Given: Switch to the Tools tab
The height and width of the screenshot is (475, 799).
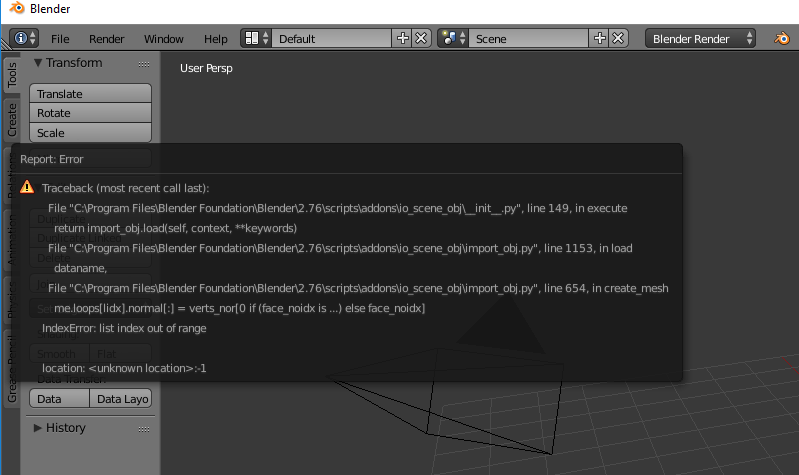Looking at the screenshot, I should 12,74.
